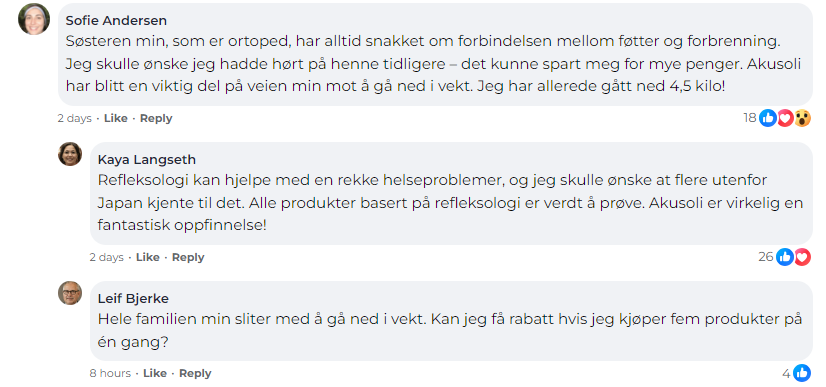Open Kaya Langseth's name link
Screen dimensions: 826x387
147,160
